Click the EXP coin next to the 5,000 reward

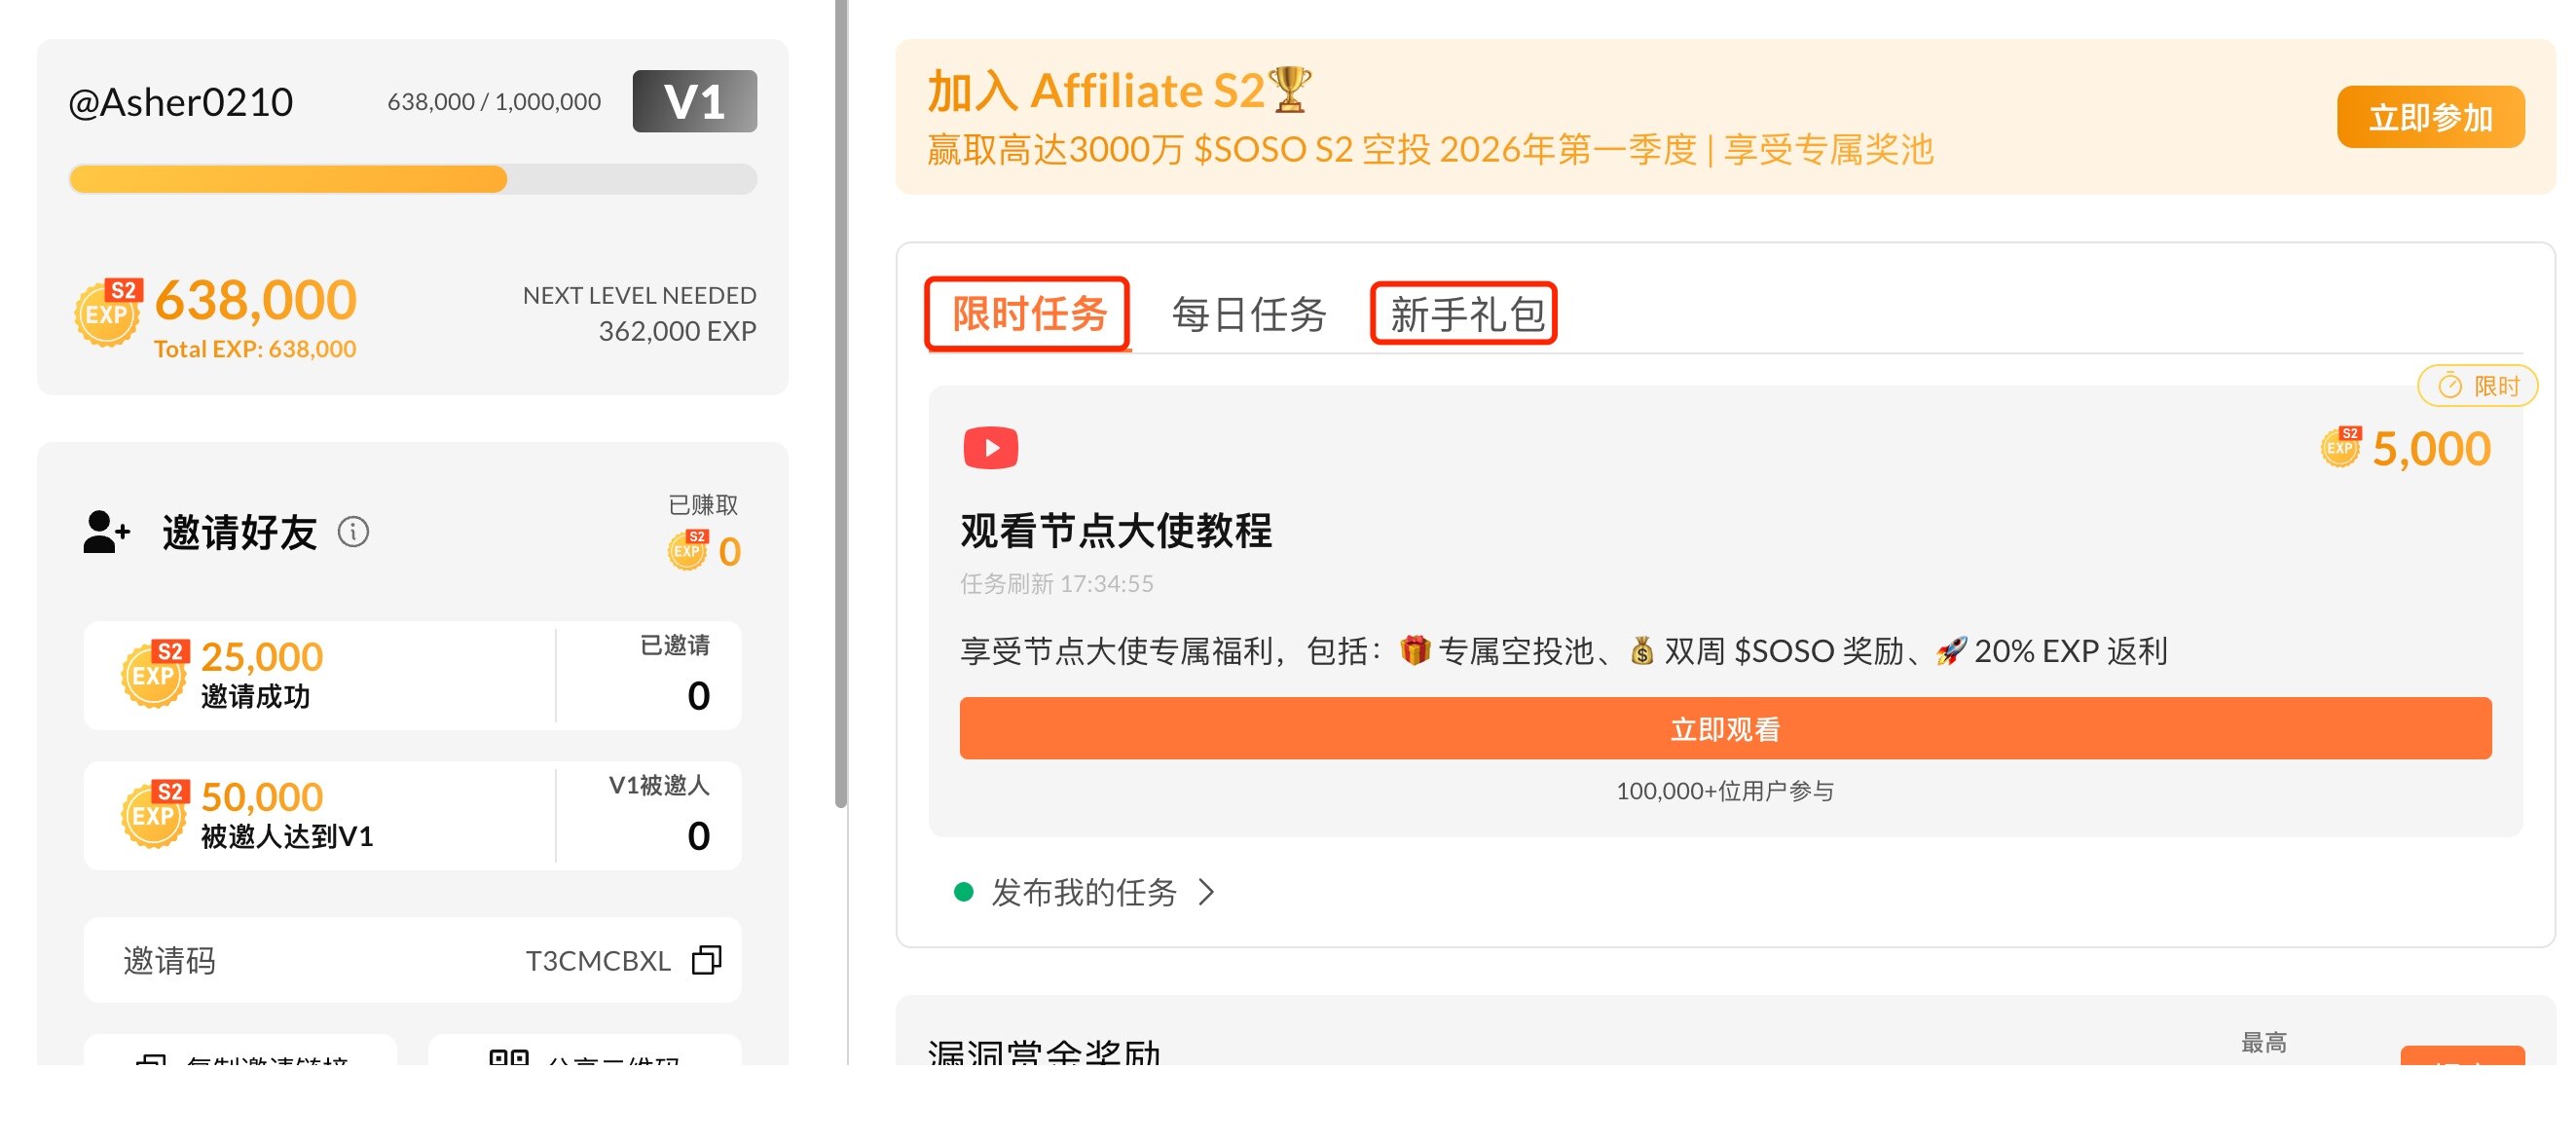pyautogui.click(x=2340, y=446)
